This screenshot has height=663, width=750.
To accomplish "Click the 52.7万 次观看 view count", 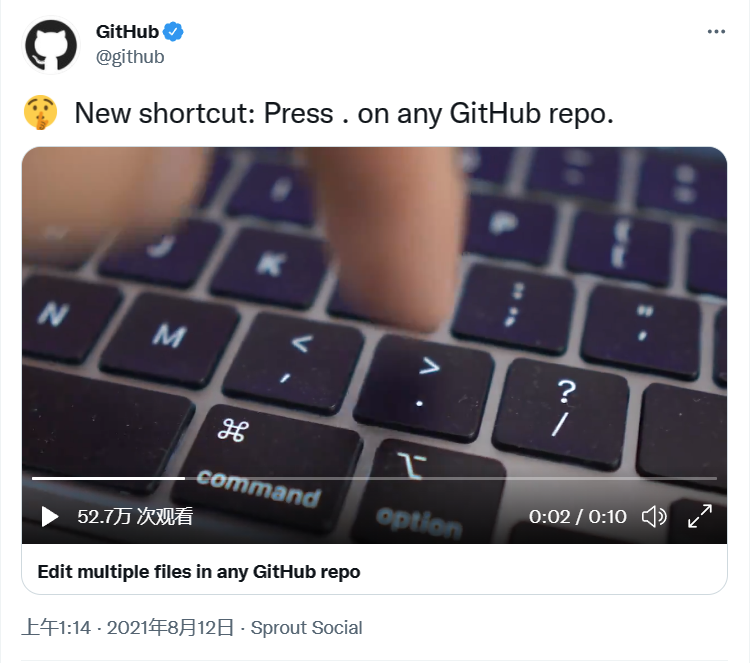I will coord(135,517).
